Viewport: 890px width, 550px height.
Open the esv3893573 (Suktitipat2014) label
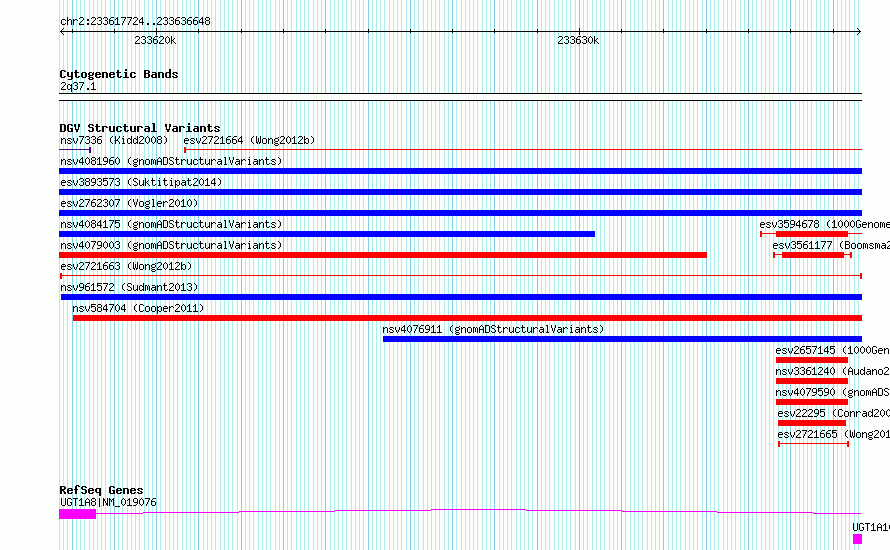tap(141, 182)
